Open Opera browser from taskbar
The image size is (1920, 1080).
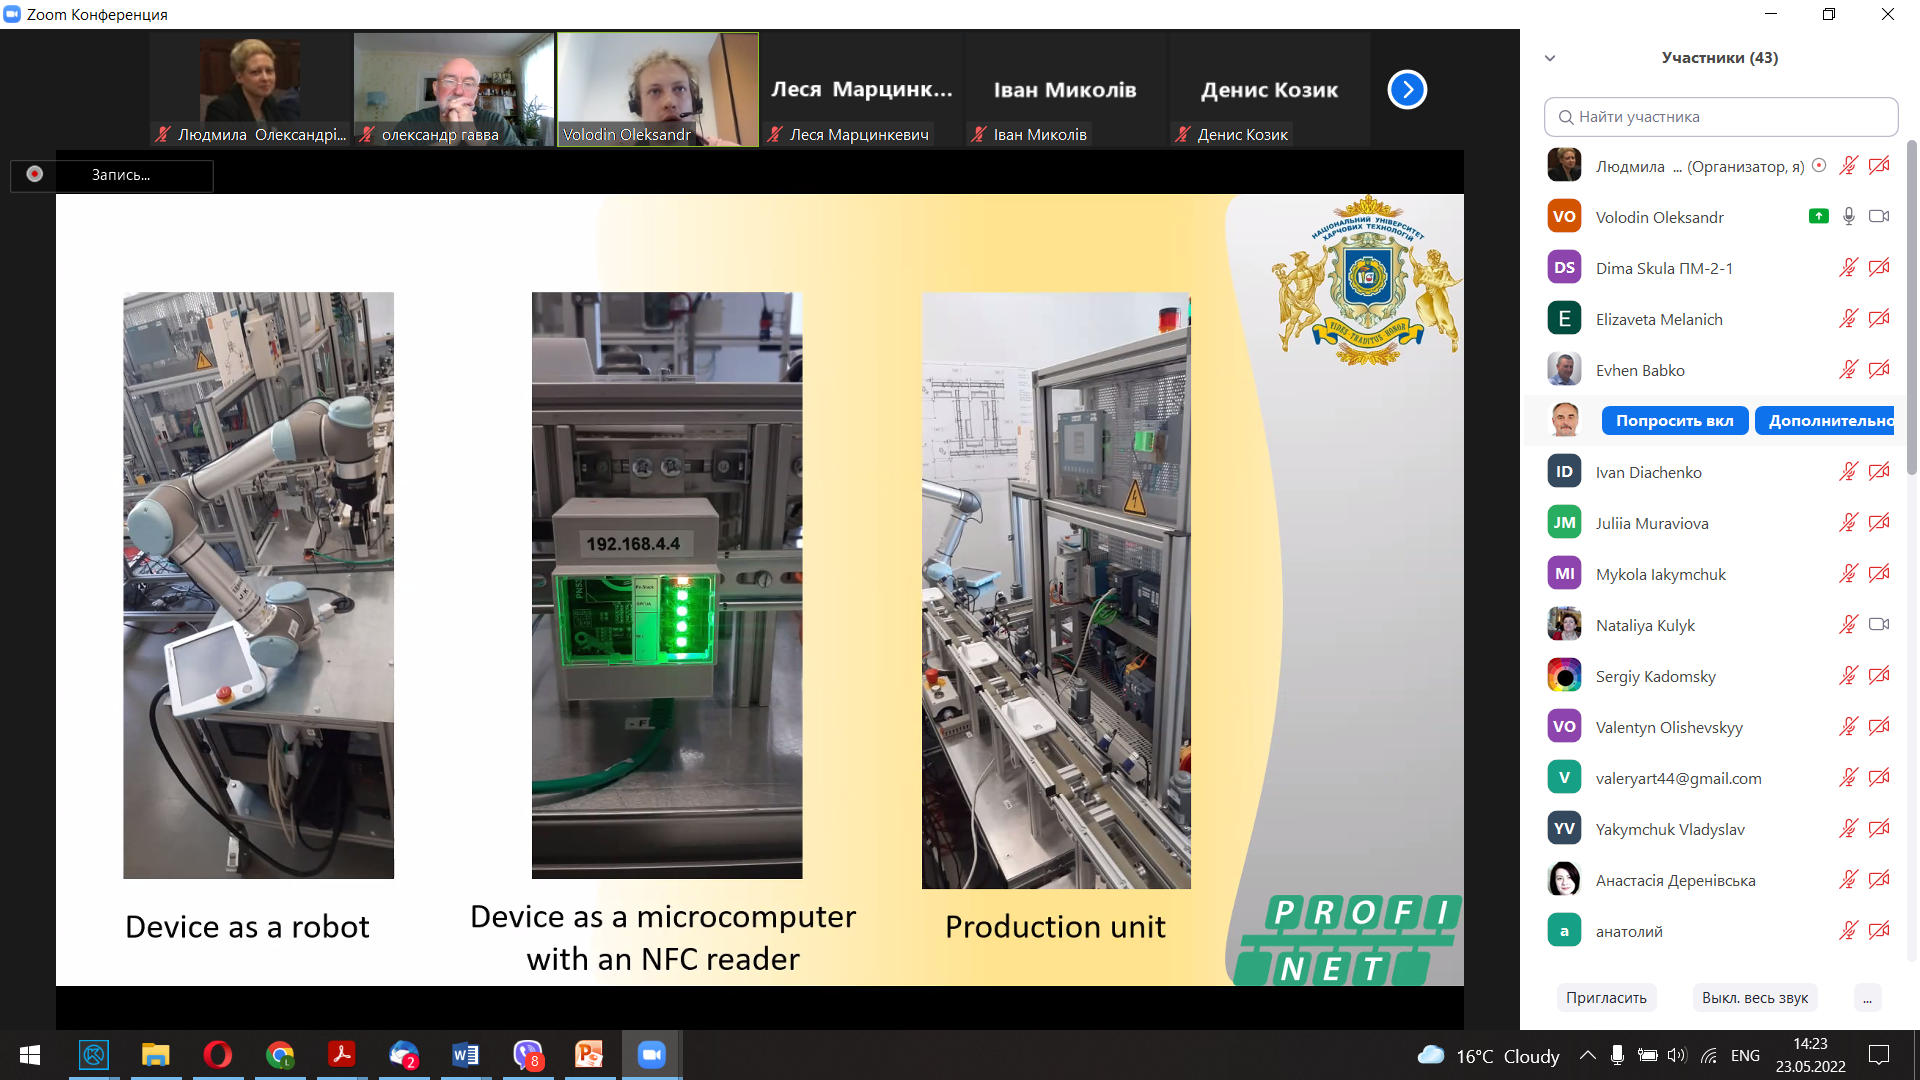[217, 1055]
